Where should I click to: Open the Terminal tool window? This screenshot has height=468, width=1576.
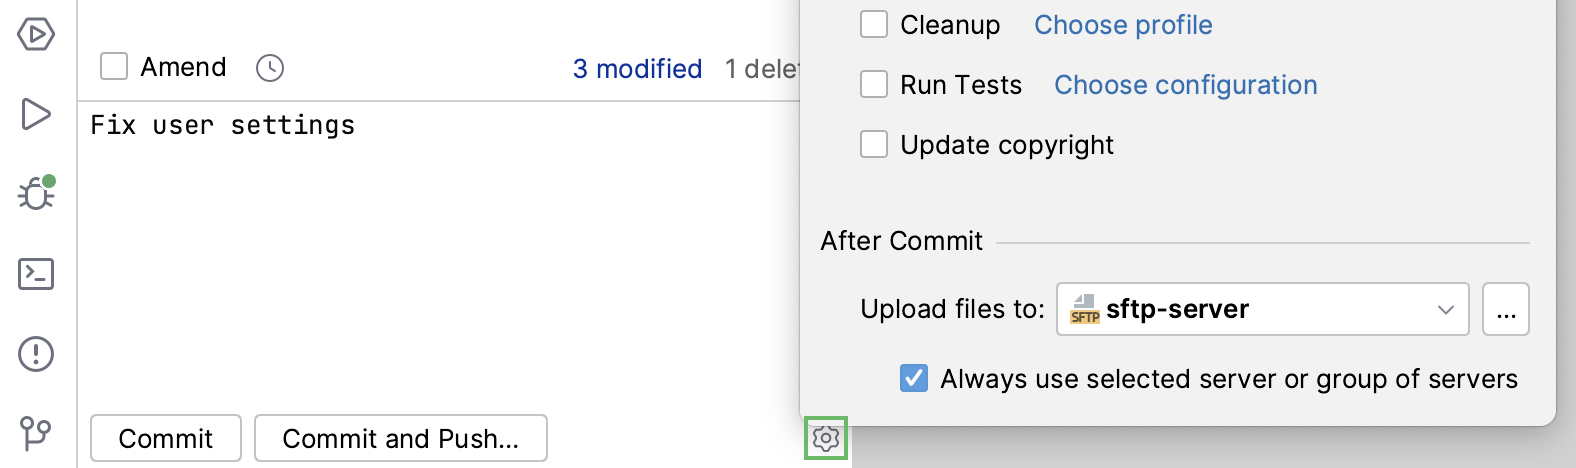pos(36,274)
